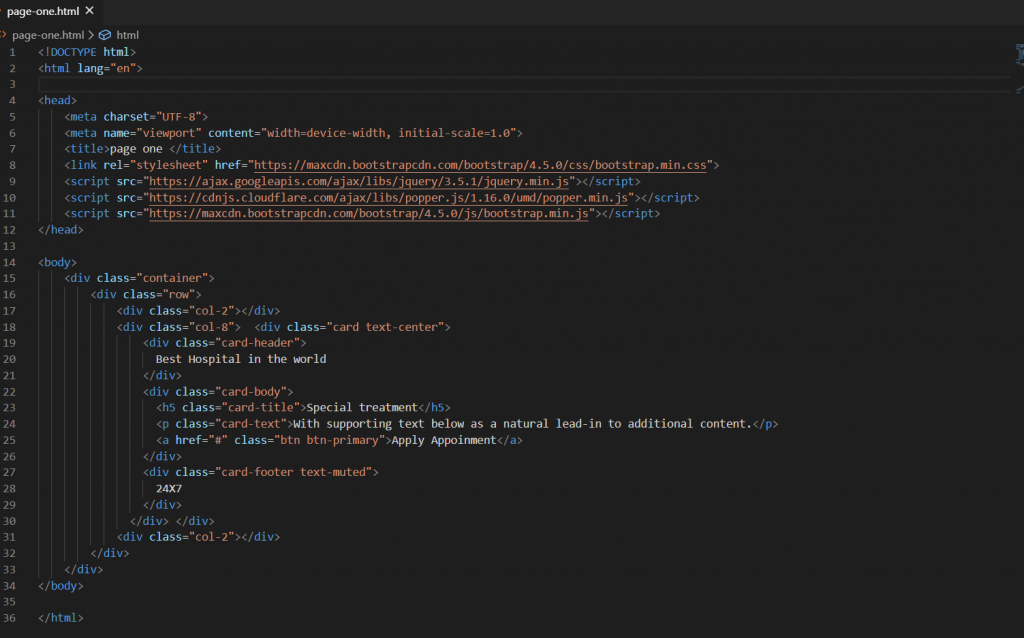Click the html symbol cube icon in breadcrumbs
Image resolution: width=1024 pixels, height=638 pixels.
pos(104,34)
